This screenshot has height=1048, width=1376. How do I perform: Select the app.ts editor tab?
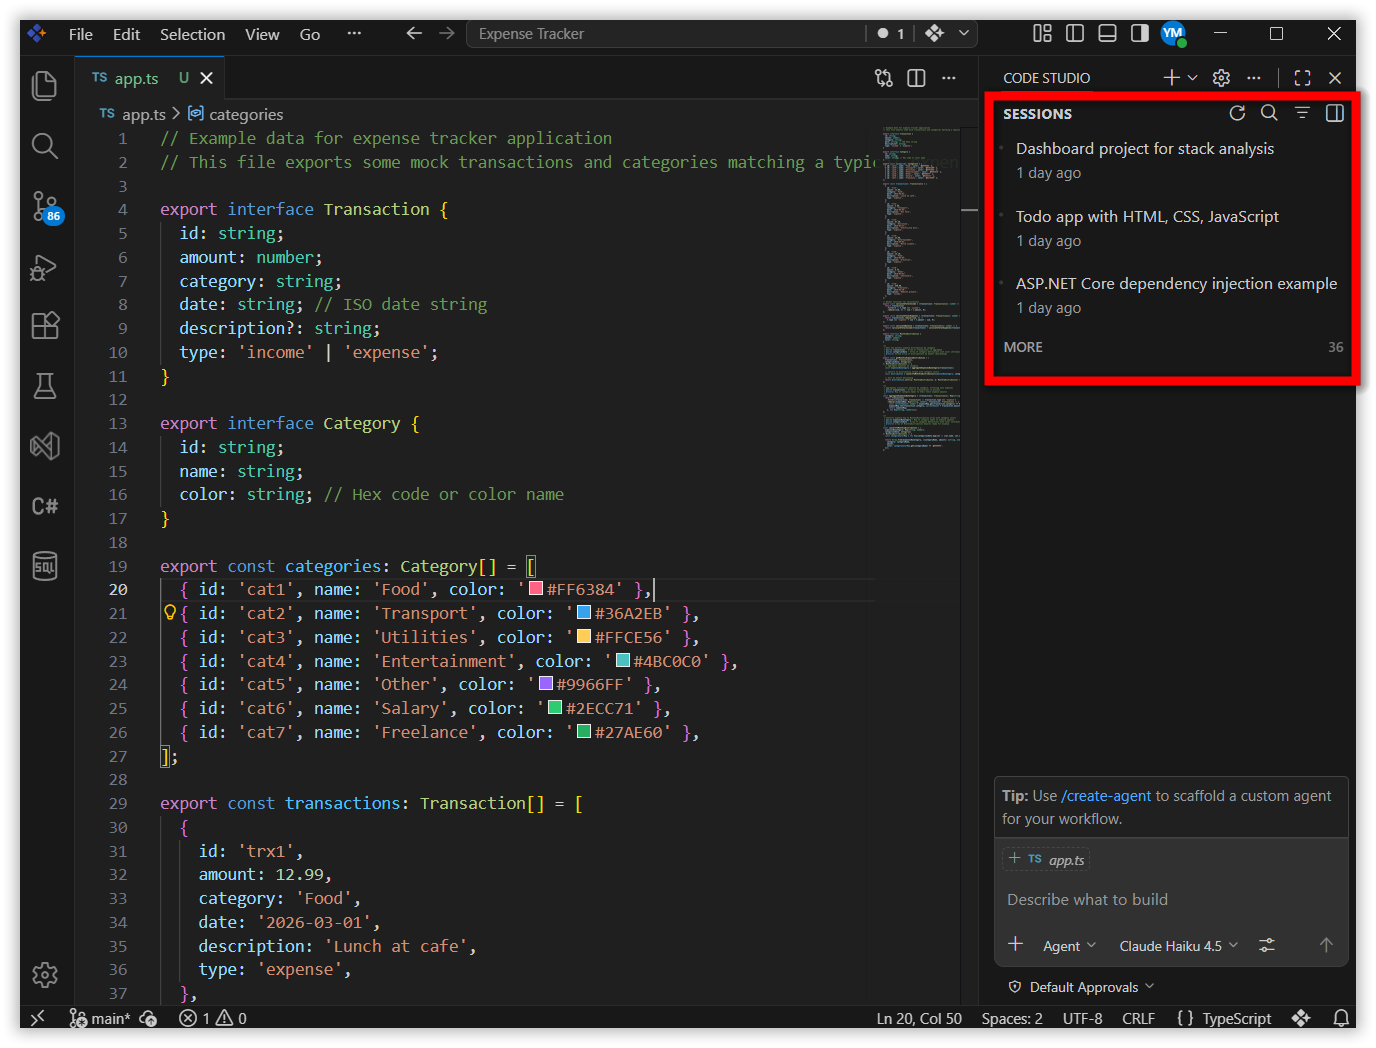150,78
